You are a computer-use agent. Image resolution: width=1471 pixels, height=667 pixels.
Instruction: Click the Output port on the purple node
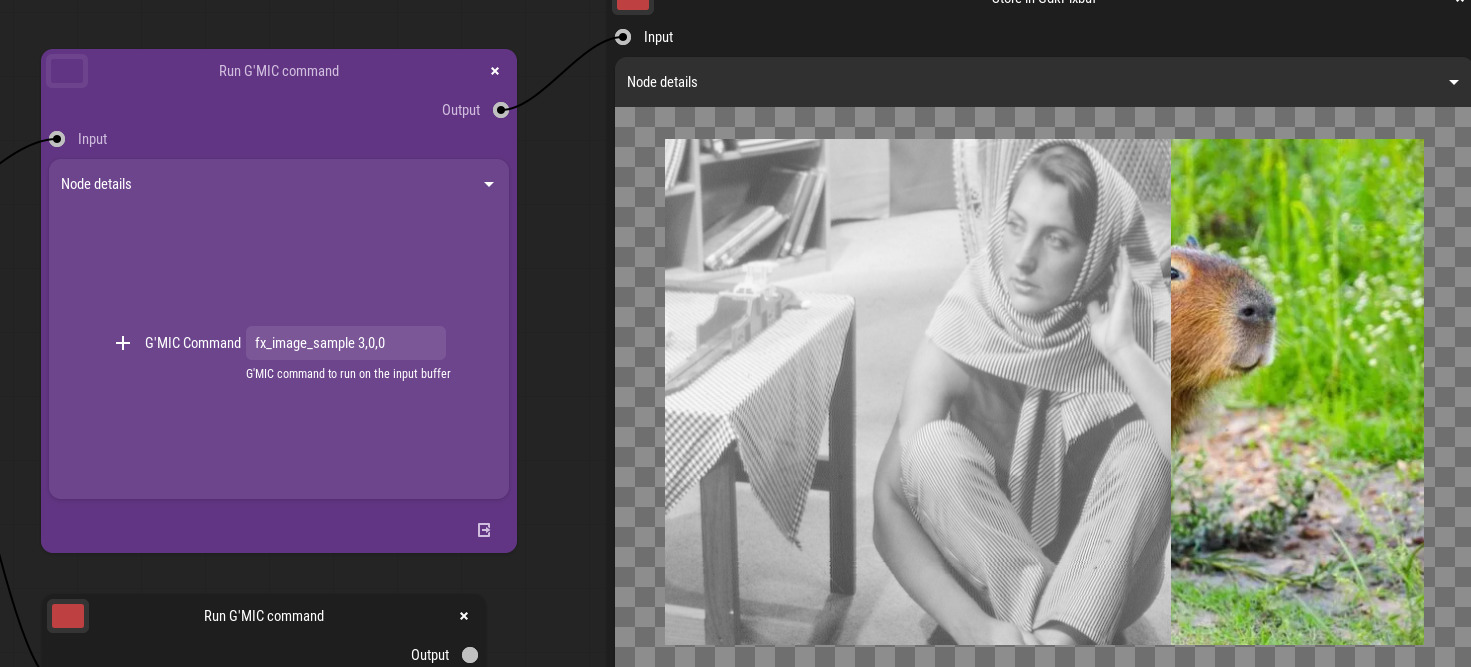click(501, 110)
